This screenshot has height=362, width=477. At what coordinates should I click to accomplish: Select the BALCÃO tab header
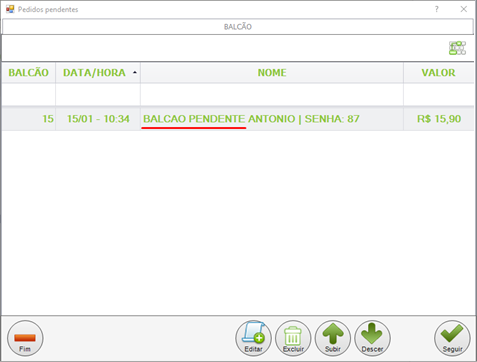point(238,27)
